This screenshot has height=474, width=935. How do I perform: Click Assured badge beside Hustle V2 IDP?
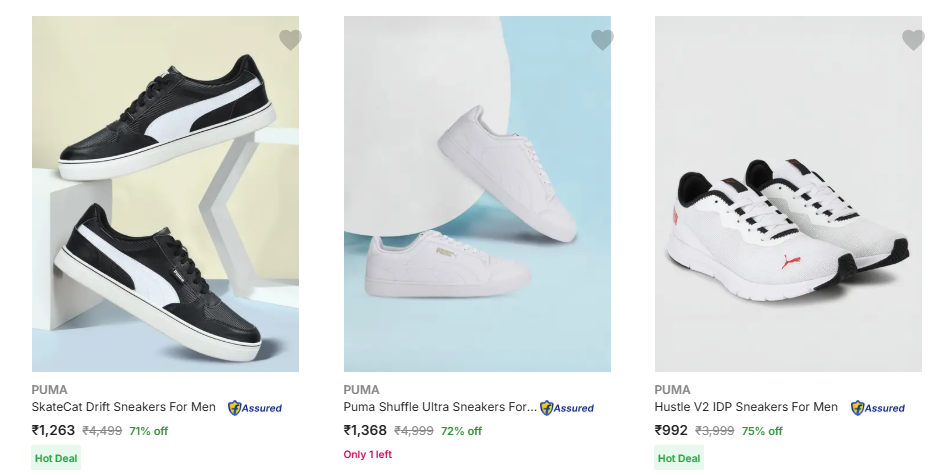pos(878,408)
